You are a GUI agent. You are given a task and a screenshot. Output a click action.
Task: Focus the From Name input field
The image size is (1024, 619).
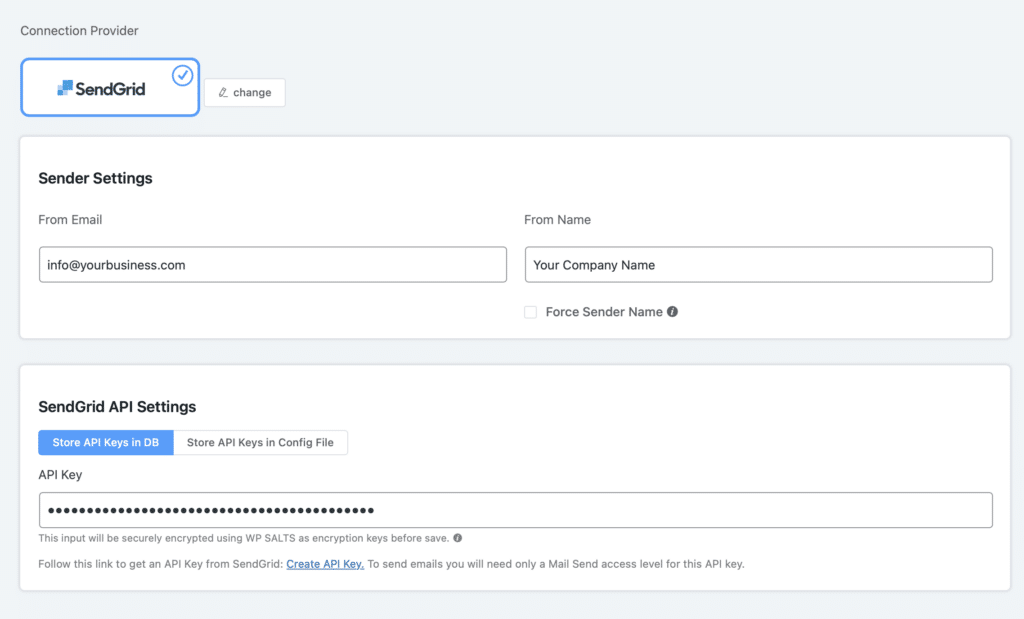coord(758,265)
